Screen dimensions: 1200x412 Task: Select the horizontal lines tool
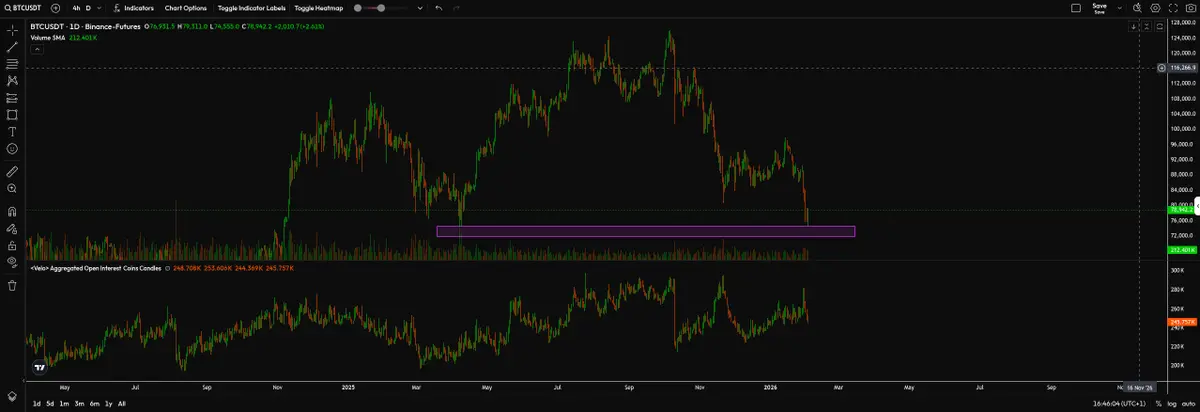[x=12, y=63]
